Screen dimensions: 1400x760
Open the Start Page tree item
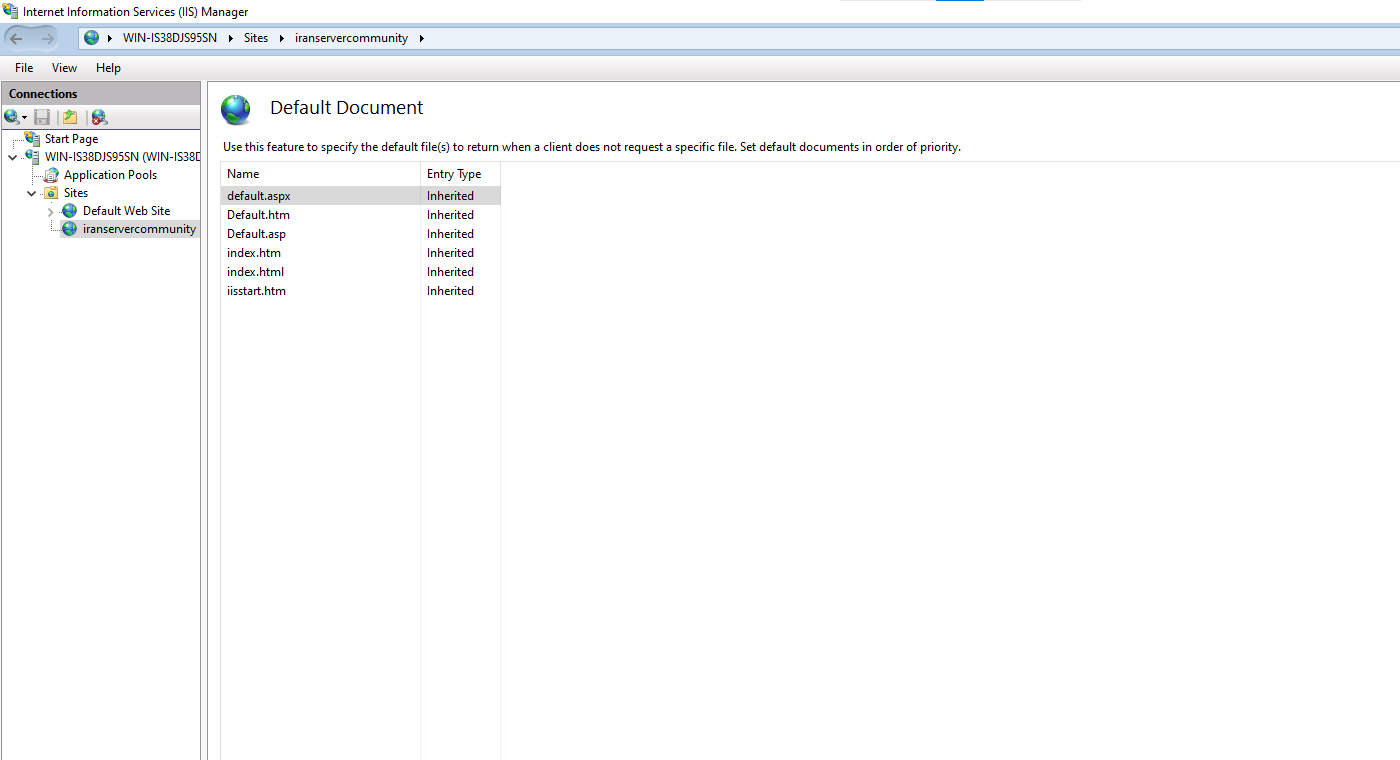[x=71, y=139]
